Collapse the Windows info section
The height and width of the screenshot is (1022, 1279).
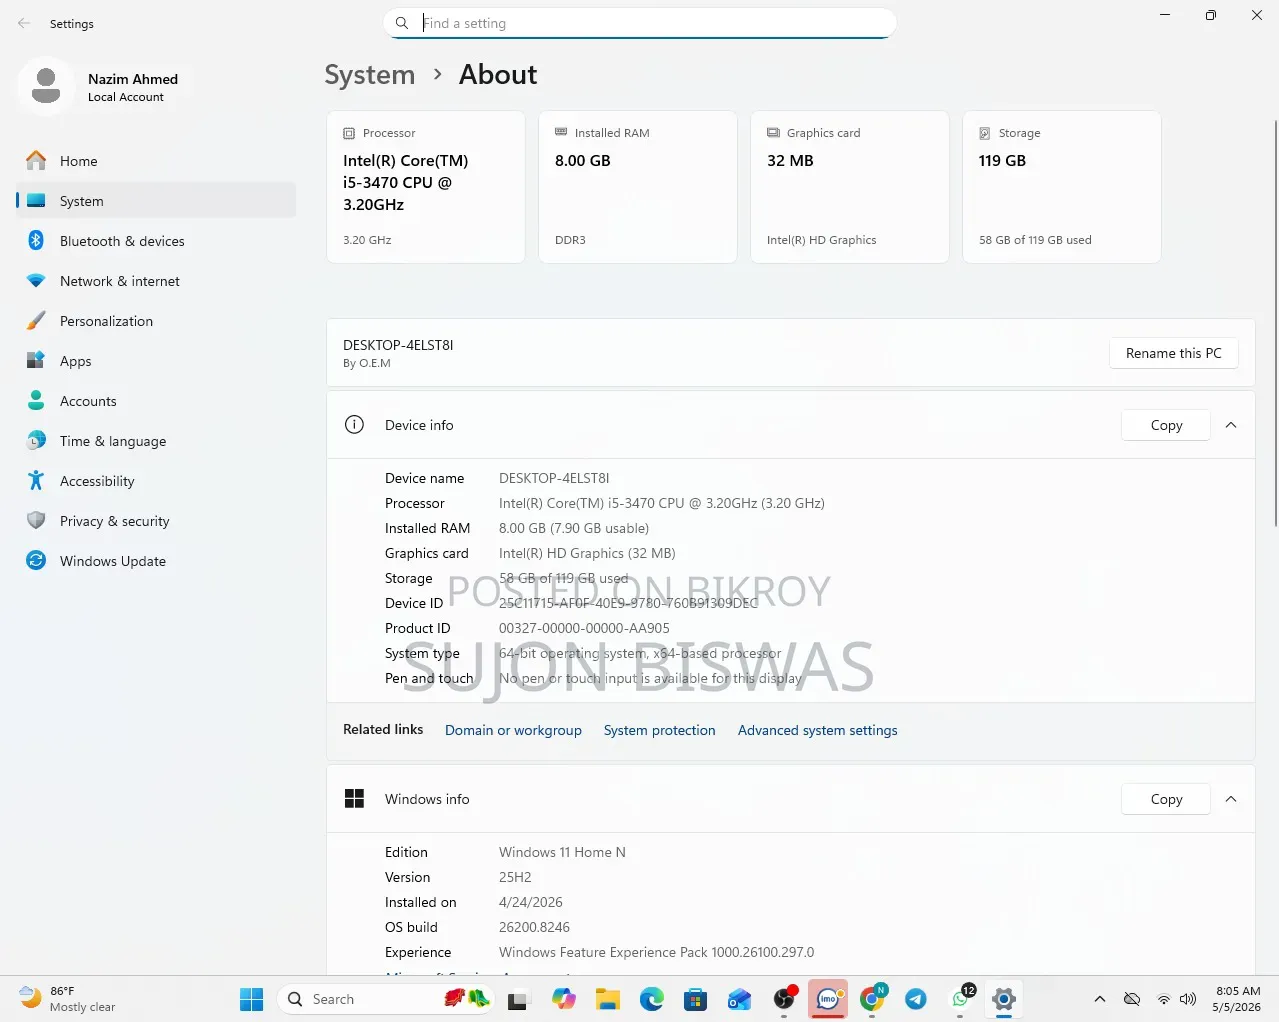coord(1231,799)
